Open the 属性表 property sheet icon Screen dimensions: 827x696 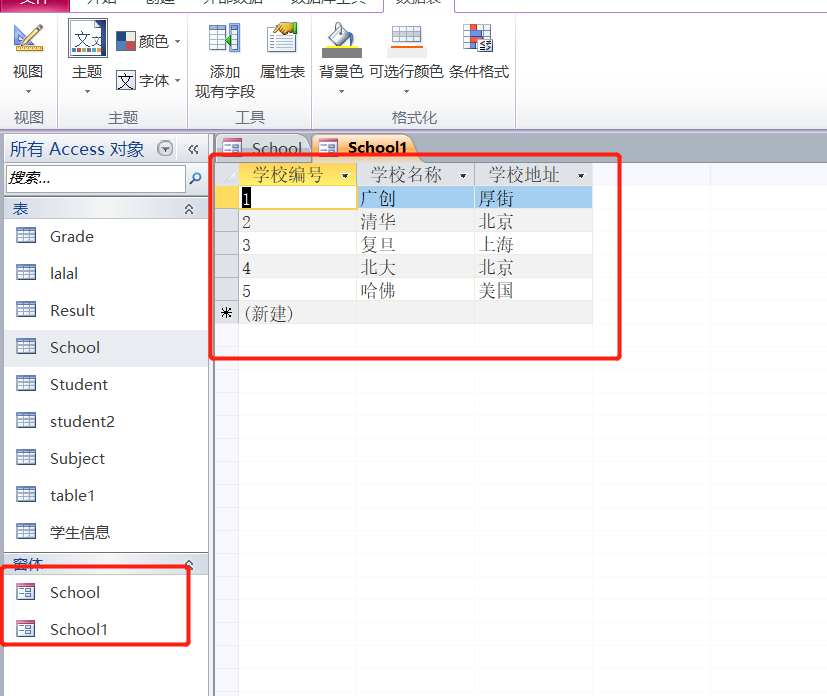pyautogui.click(x=282, y=39)
